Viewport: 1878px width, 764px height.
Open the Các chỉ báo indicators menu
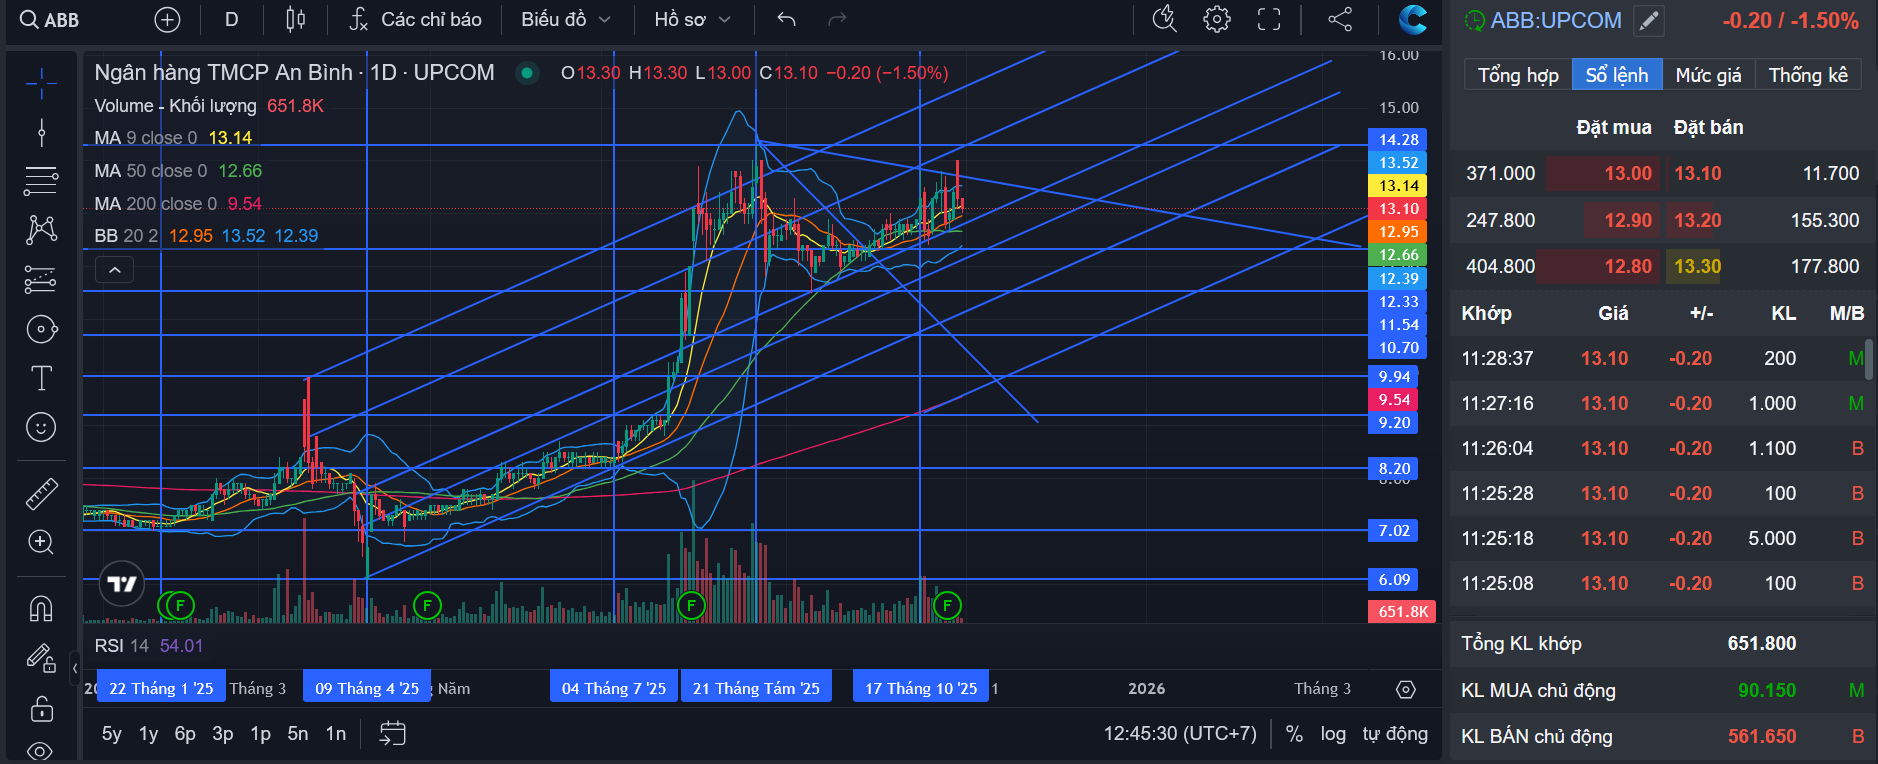[x=415, y=19]
